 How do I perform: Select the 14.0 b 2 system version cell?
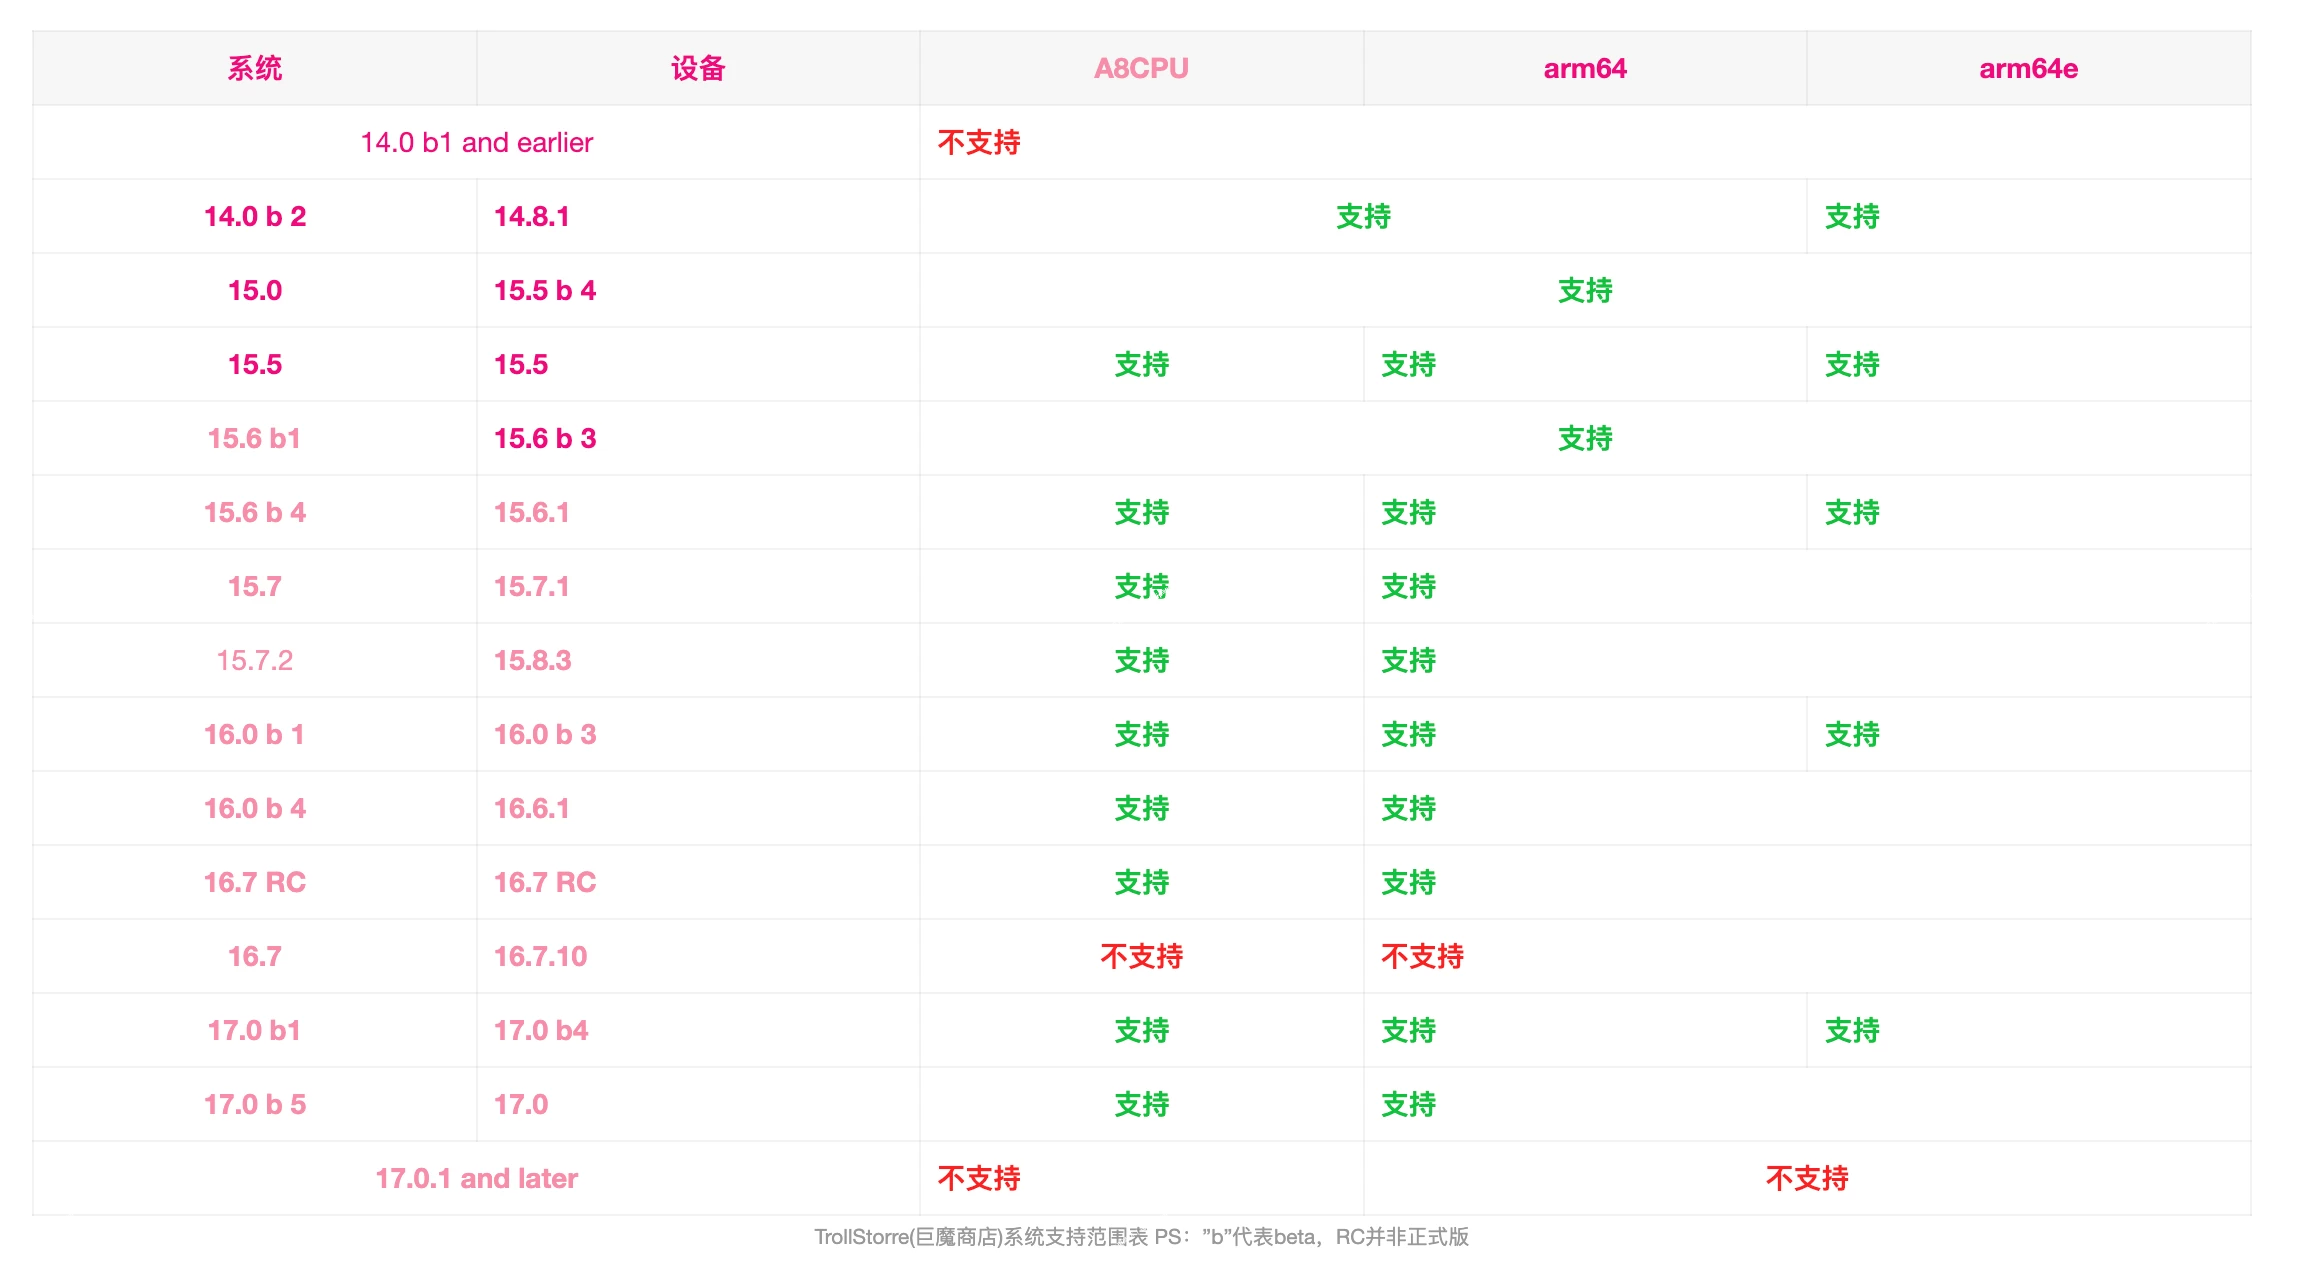click(x=254, y=216)
